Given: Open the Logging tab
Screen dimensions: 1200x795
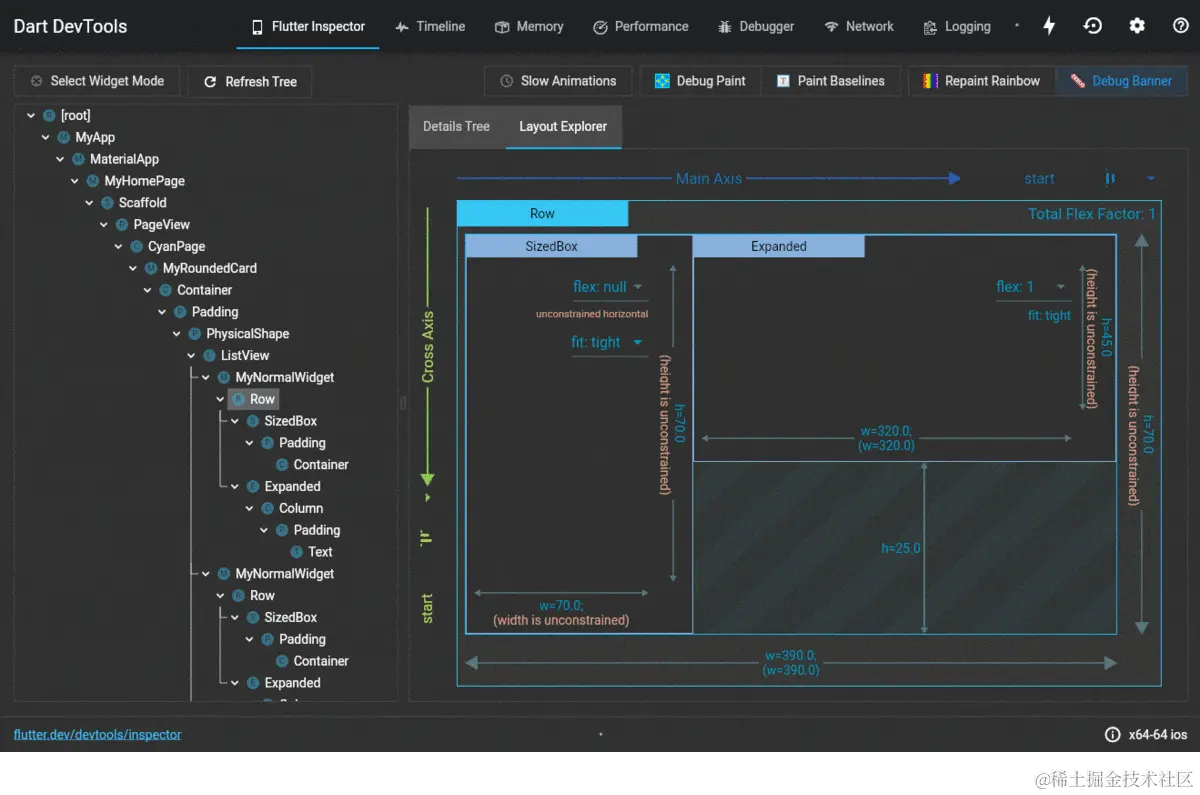Looking at the screenshot, I should point(957,27).
